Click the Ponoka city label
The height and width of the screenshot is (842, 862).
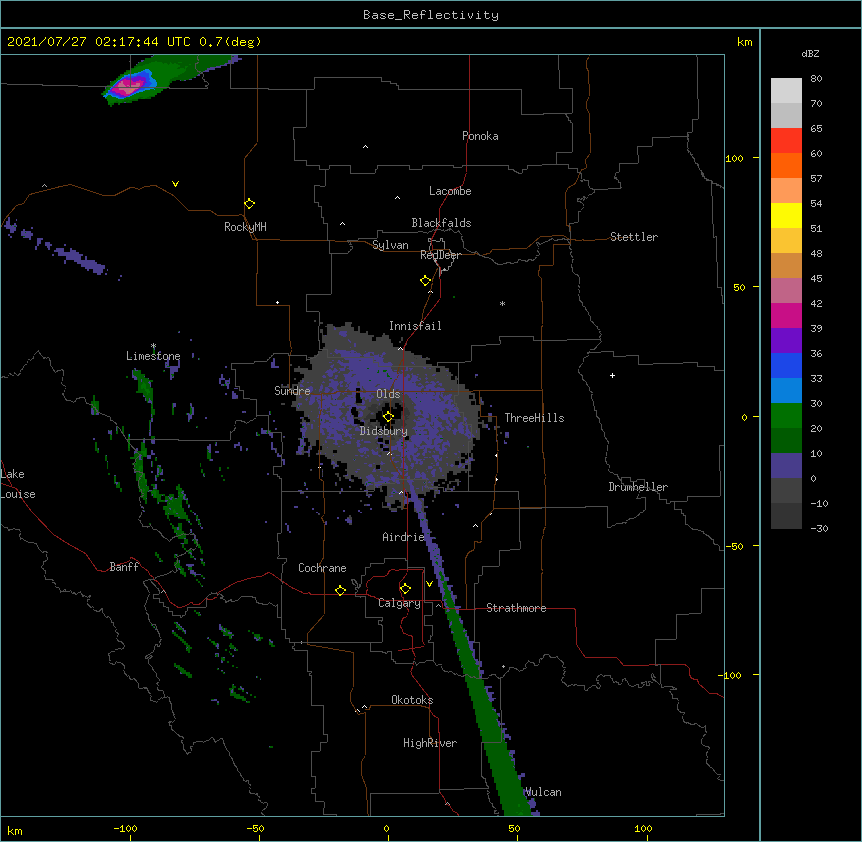click(x=480, y=136)
